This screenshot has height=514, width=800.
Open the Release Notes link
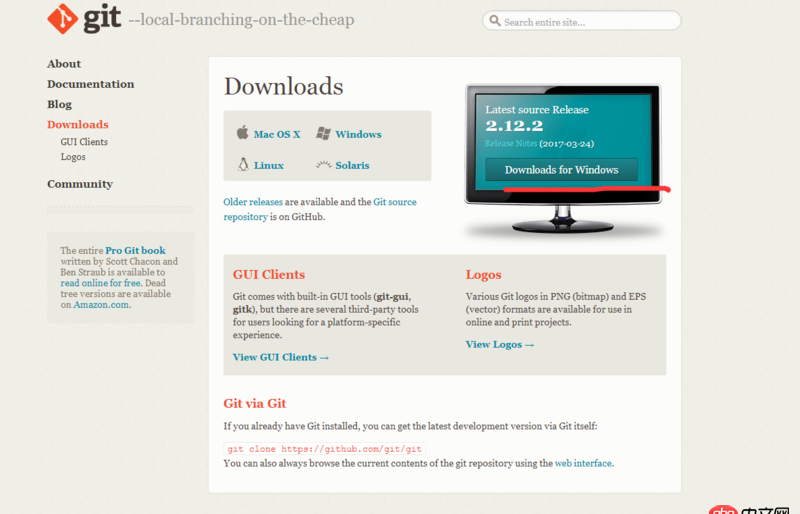[511, 143]
